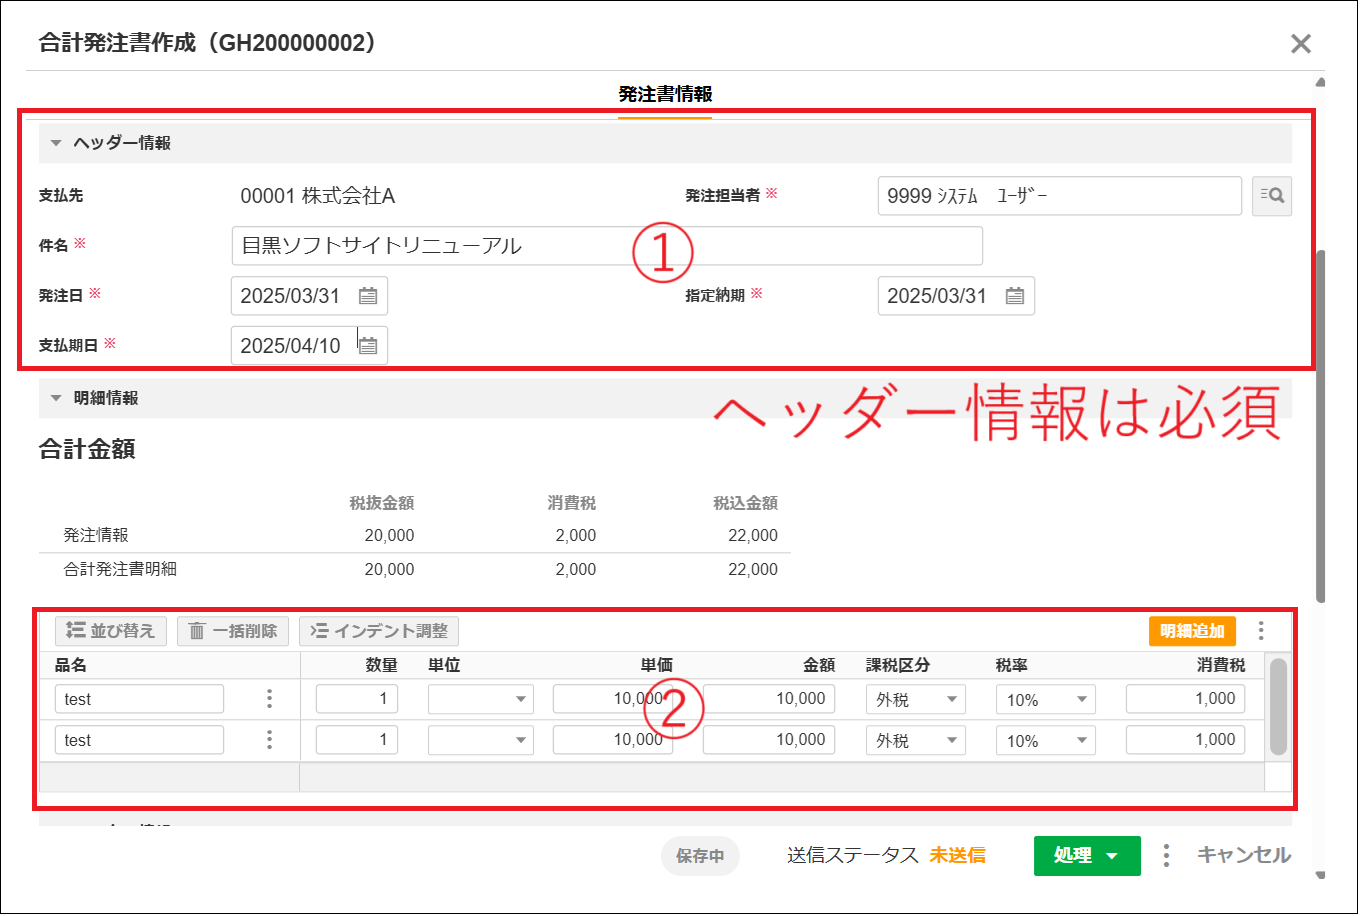Open the 課税区分 外税 dropdown in second row
Viewport: 1360px width, 916px height.
pyautogui.click(x=916, y=740)
